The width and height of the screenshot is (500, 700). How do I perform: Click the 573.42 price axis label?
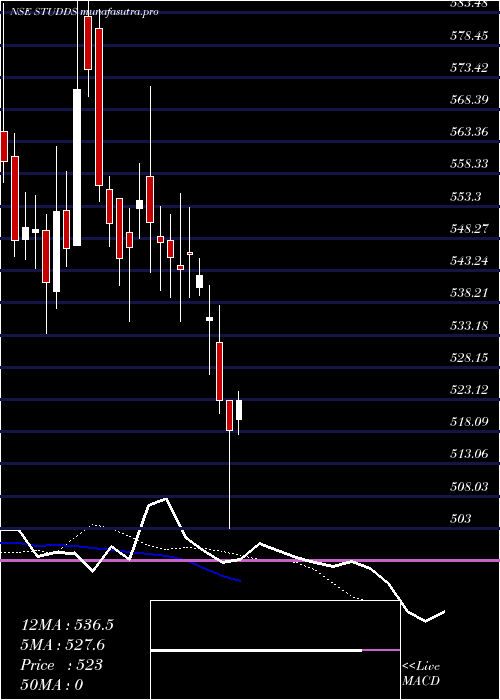[x=469, y=68]
